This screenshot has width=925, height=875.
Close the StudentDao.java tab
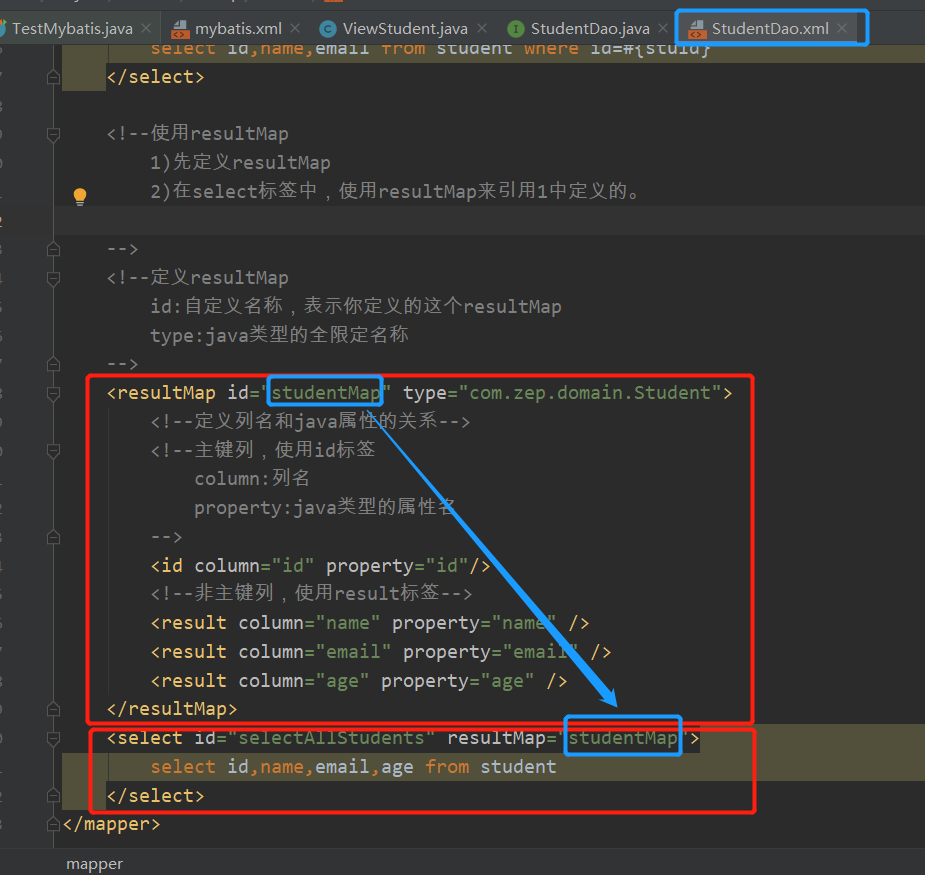(663, 28)
